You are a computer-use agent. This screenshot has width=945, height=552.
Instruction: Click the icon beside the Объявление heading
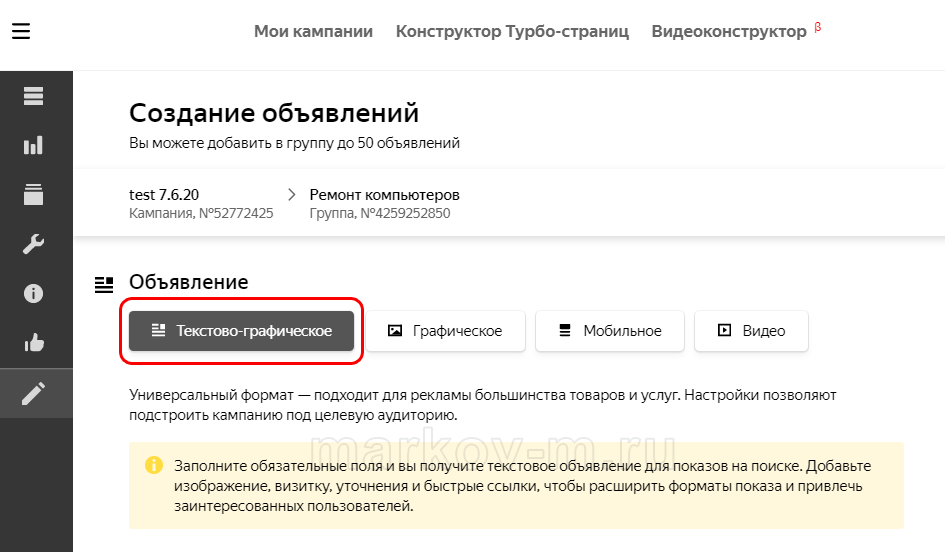pos(104,285)
